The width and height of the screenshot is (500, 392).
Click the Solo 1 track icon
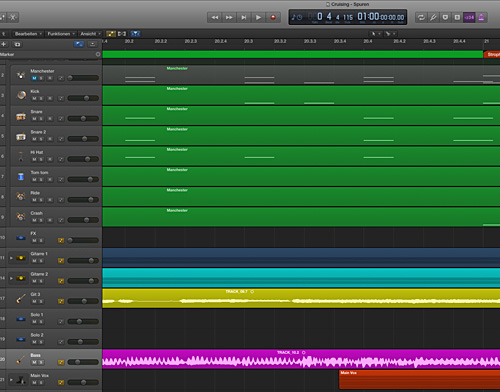click(x=21, y=319)
